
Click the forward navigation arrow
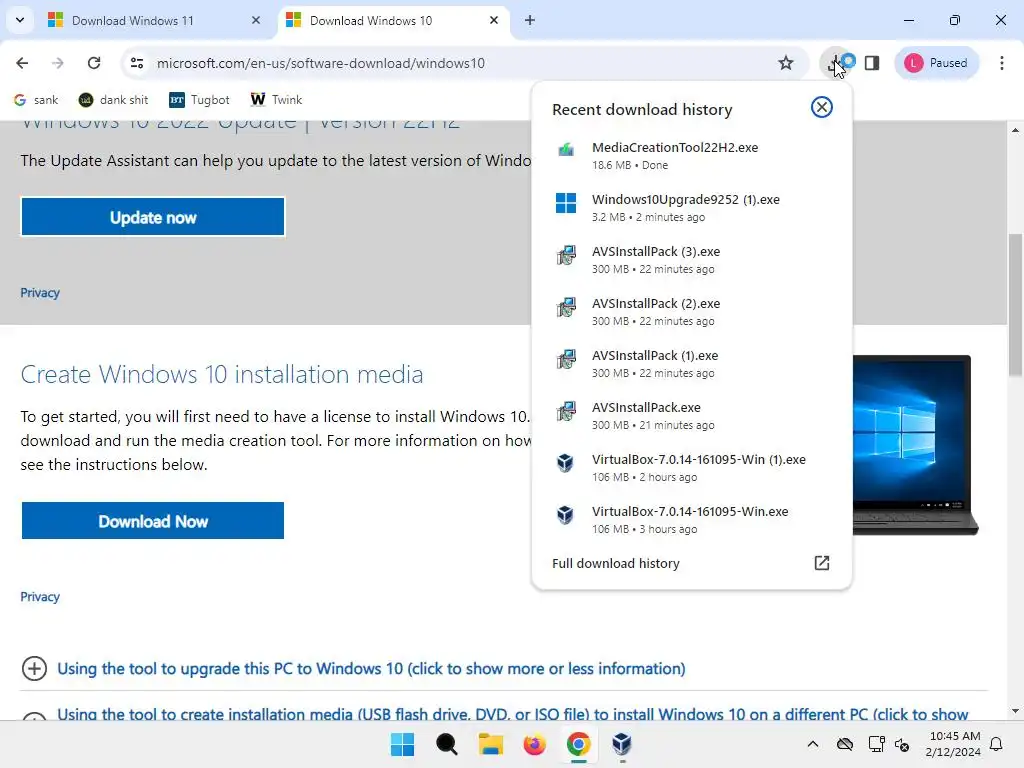pos(57,63)
